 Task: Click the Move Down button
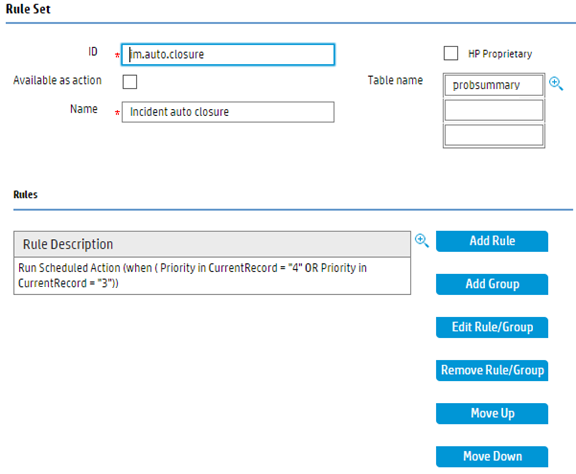coord(492,456)
